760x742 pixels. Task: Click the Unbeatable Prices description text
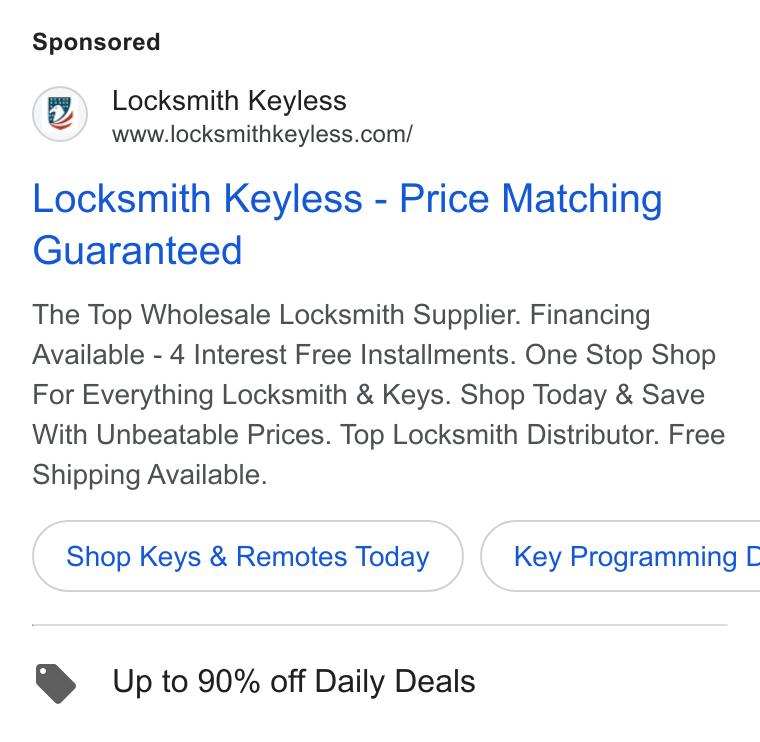[214, 435]
